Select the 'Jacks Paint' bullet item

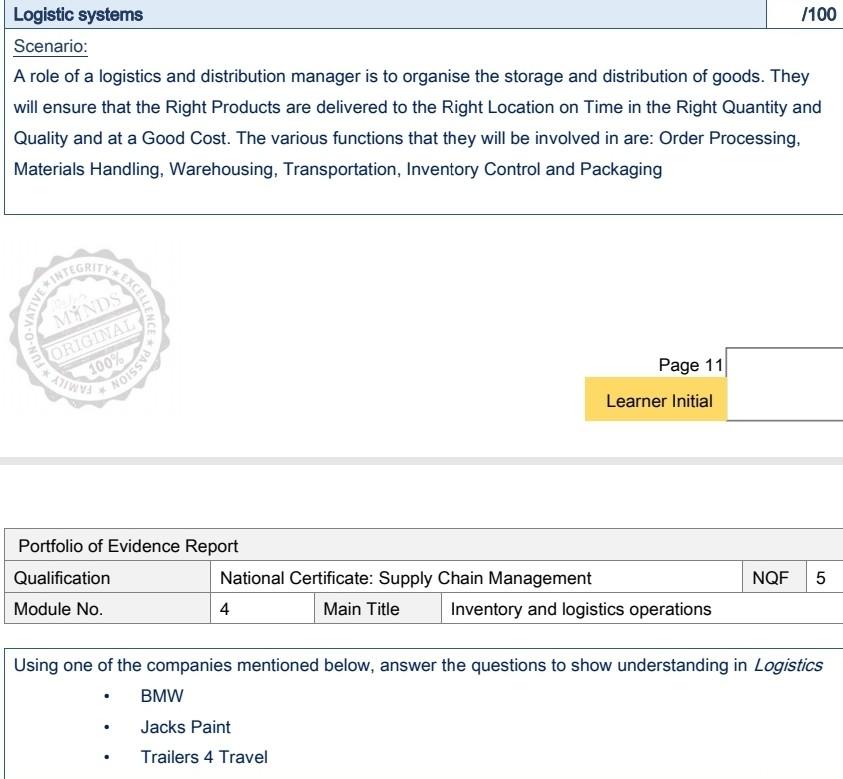click(185, 727)
